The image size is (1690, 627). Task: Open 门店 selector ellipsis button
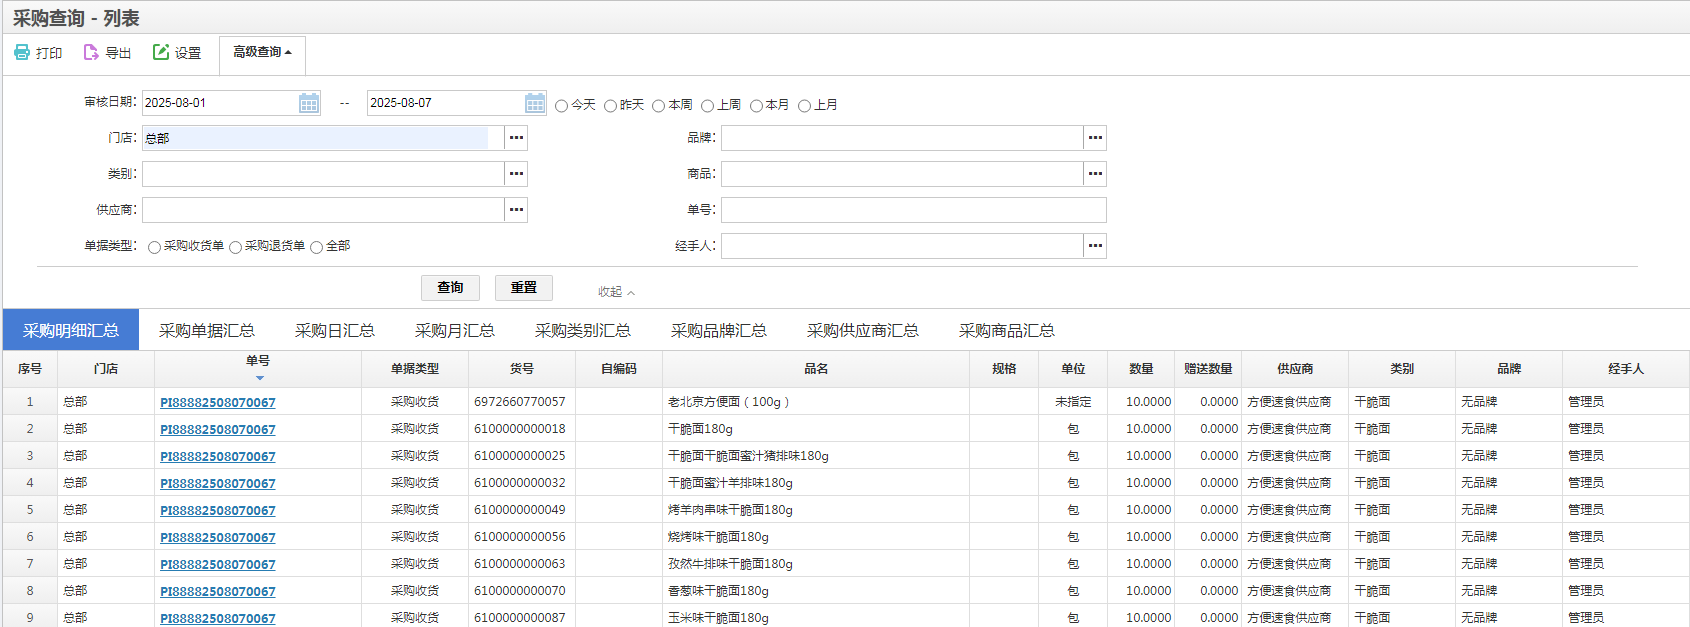point(516,138)
